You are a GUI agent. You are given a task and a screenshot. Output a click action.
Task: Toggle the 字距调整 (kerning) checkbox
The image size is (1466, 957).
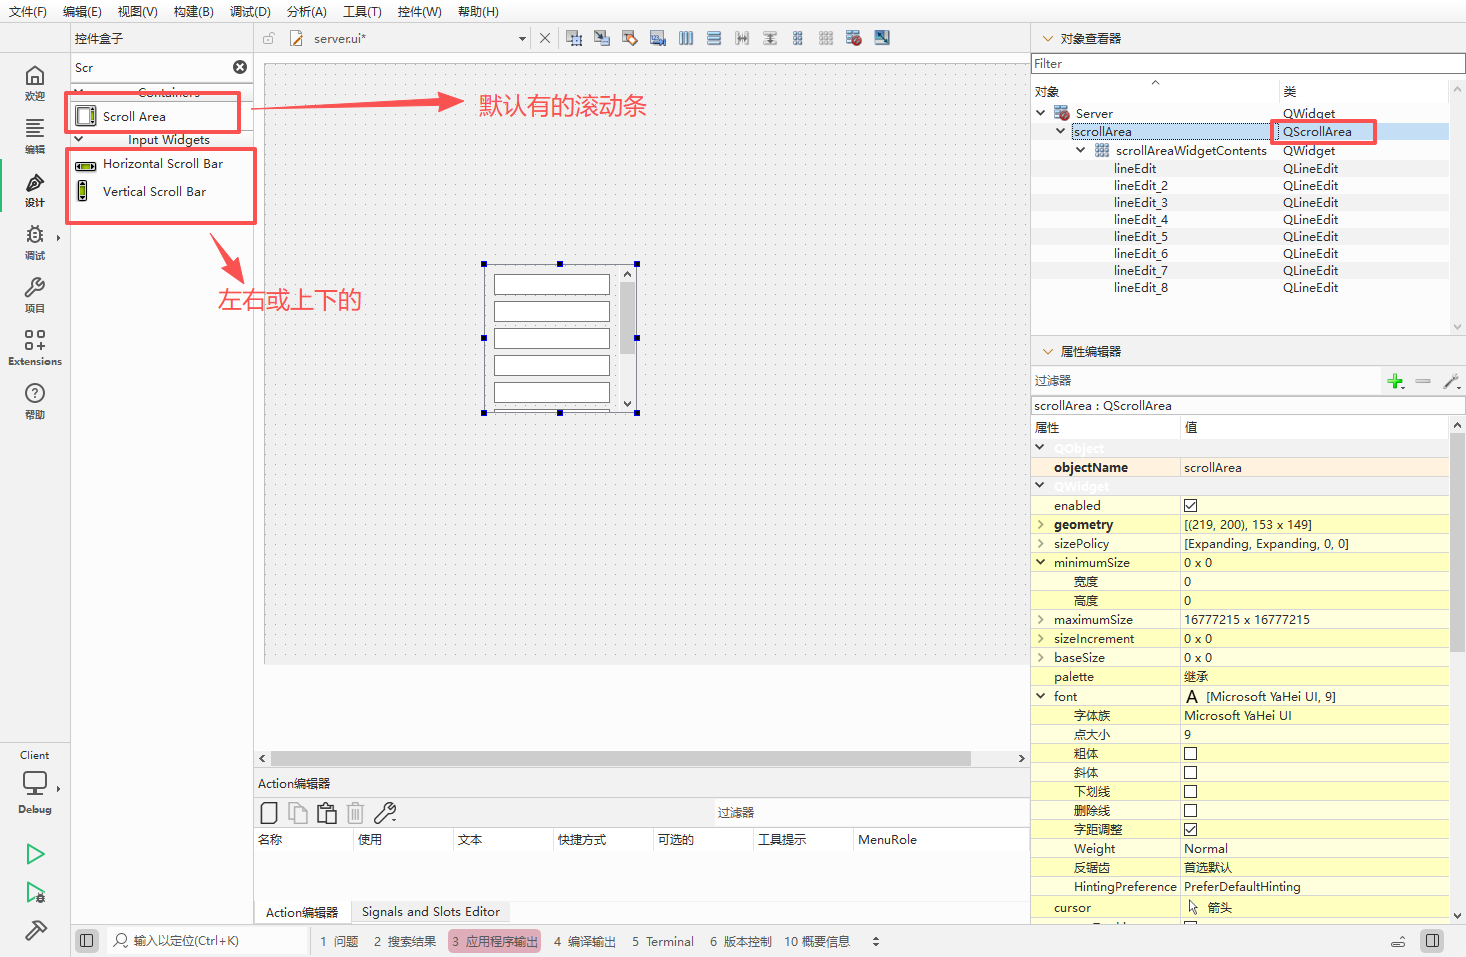pyautogui.click(x=1190, y=829)
